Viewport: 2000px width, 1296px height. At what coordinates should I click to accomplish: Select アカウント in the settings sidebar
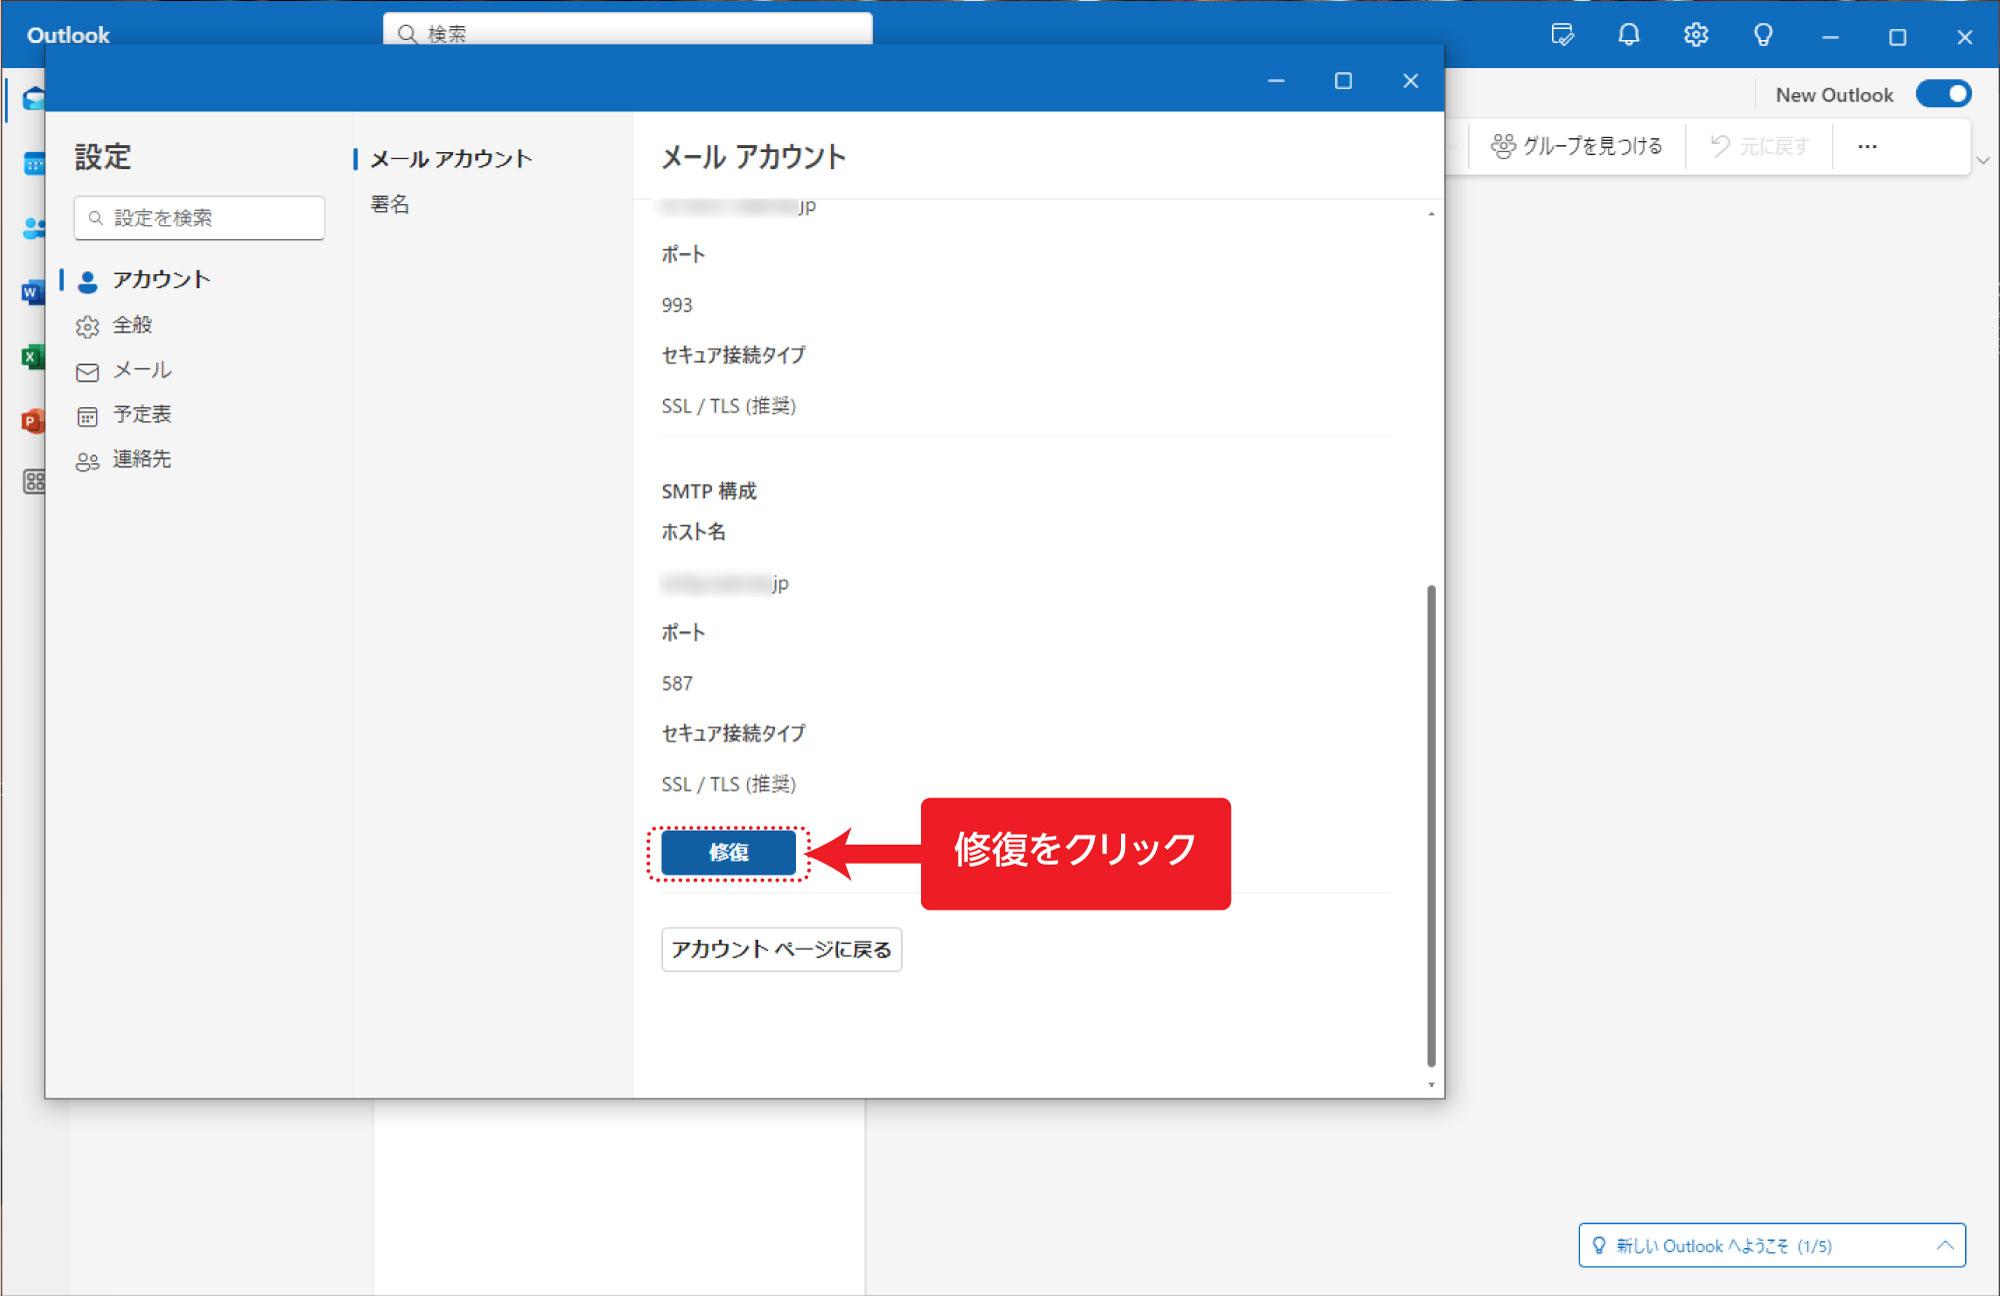pos(162,280)
